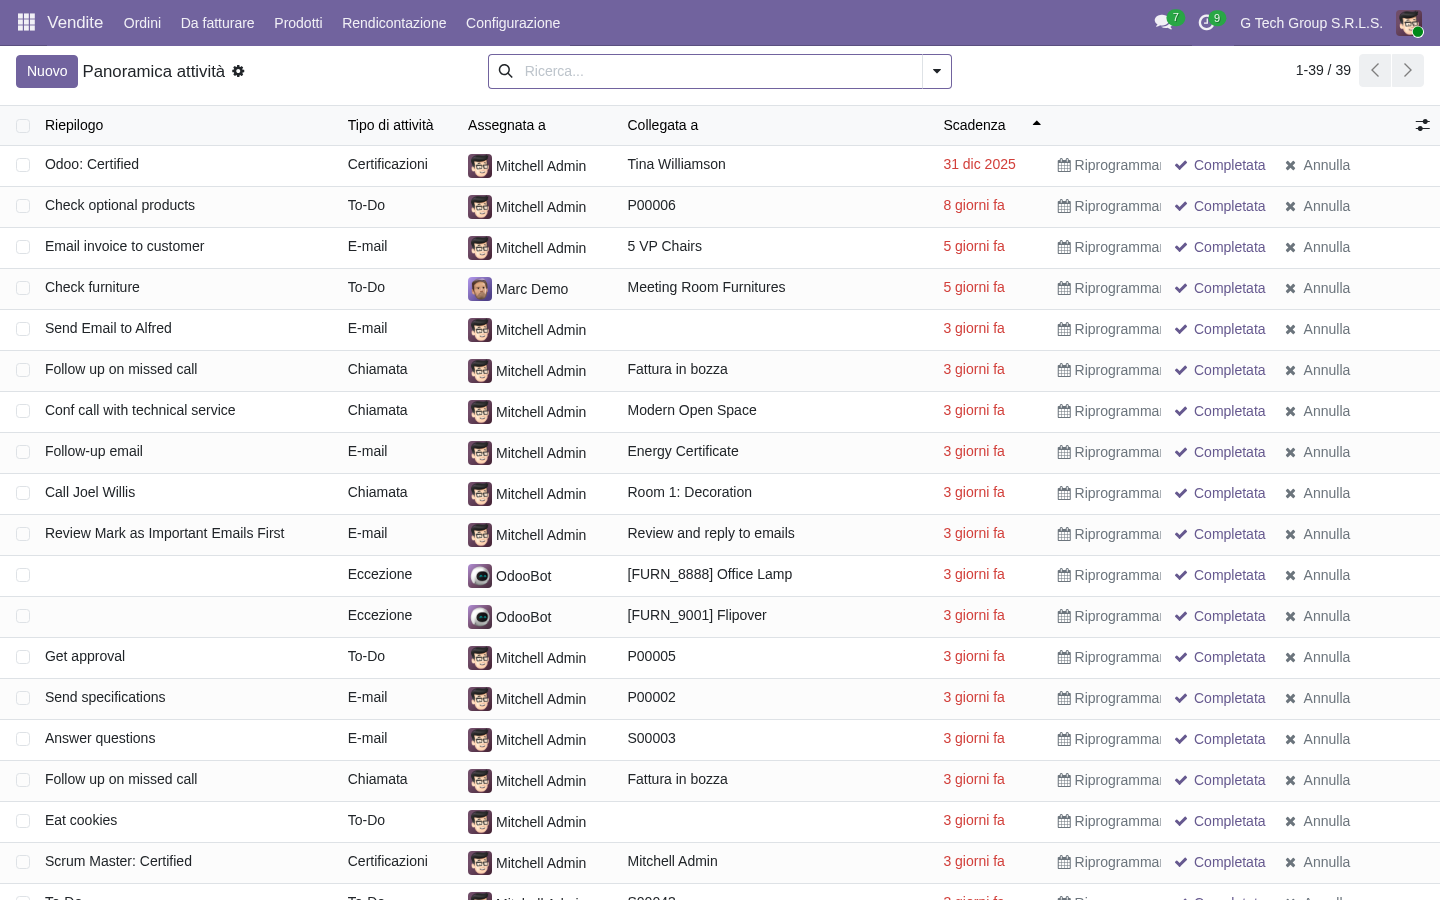This screenshot has height=900, width=1440.
Task: Open the Da fatturare menu
Action: pyautogui.click(x=217, y=23)
